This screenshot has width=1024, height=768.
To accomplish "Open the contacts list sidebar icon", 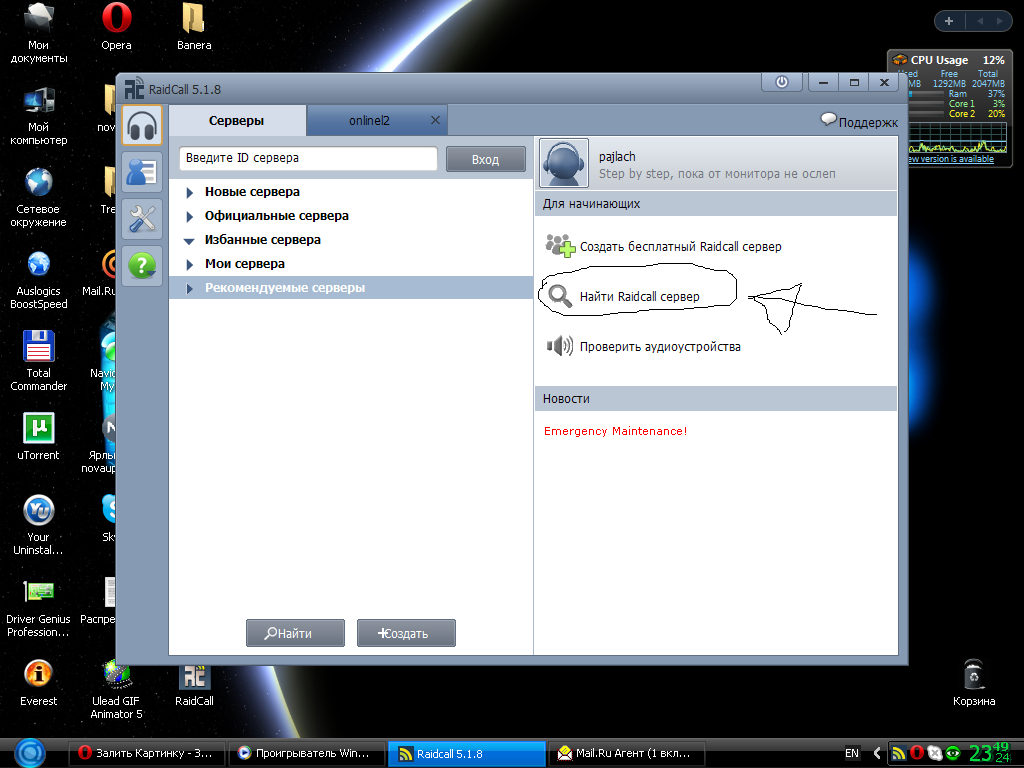I will pyautogui.click(x=142, y=172).
